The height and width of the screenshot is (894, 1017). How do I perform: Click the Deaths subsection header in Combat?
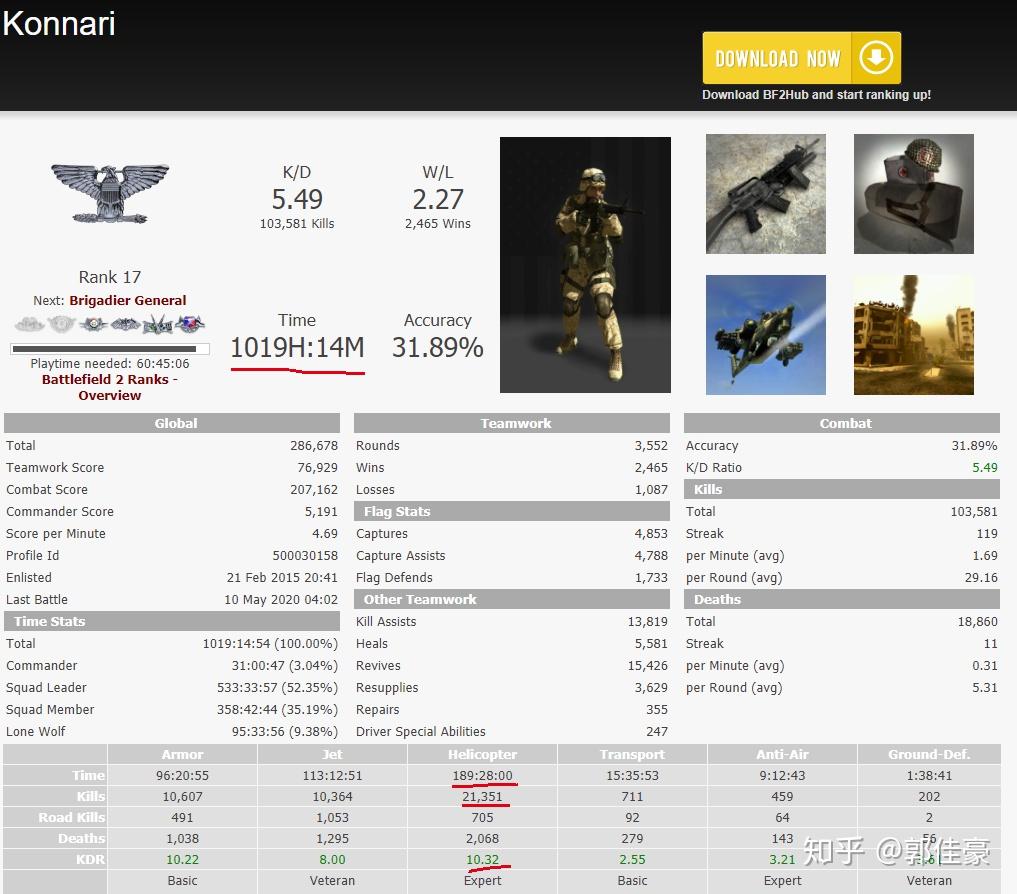842,599
